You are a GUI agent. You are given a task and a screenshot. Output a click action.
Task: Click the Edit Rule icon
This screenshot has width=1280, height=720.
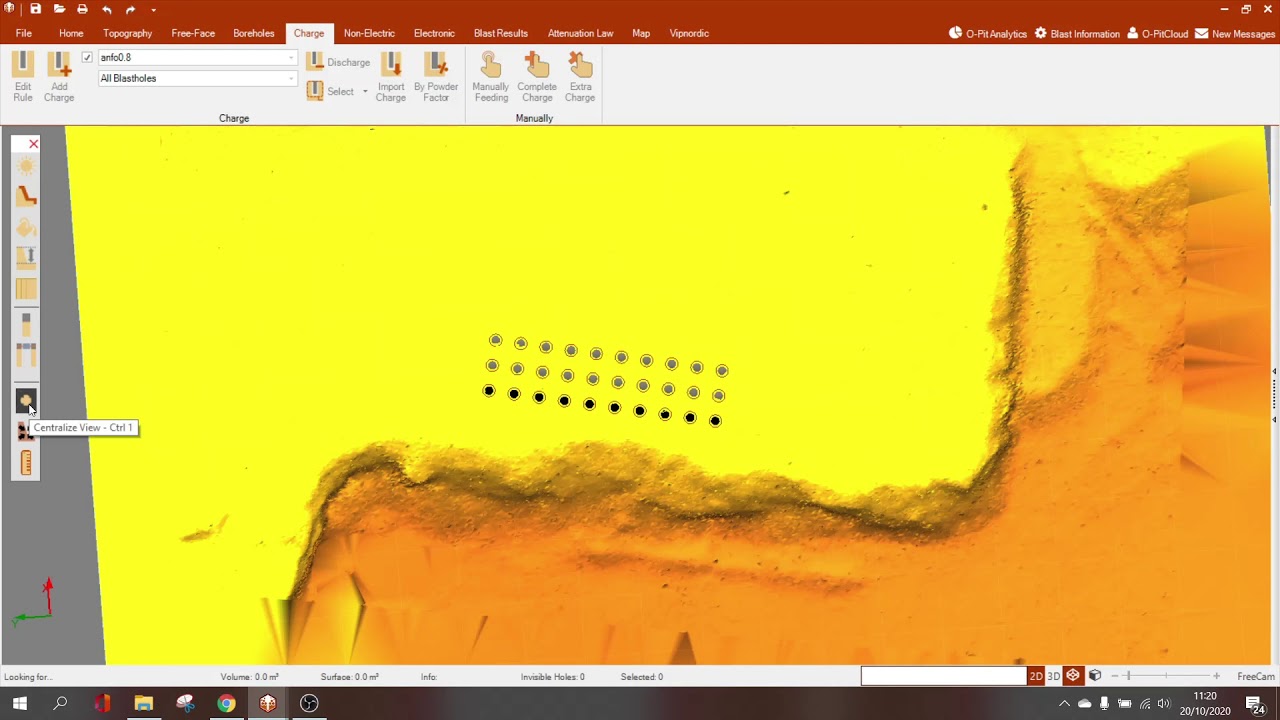(23, 77)
